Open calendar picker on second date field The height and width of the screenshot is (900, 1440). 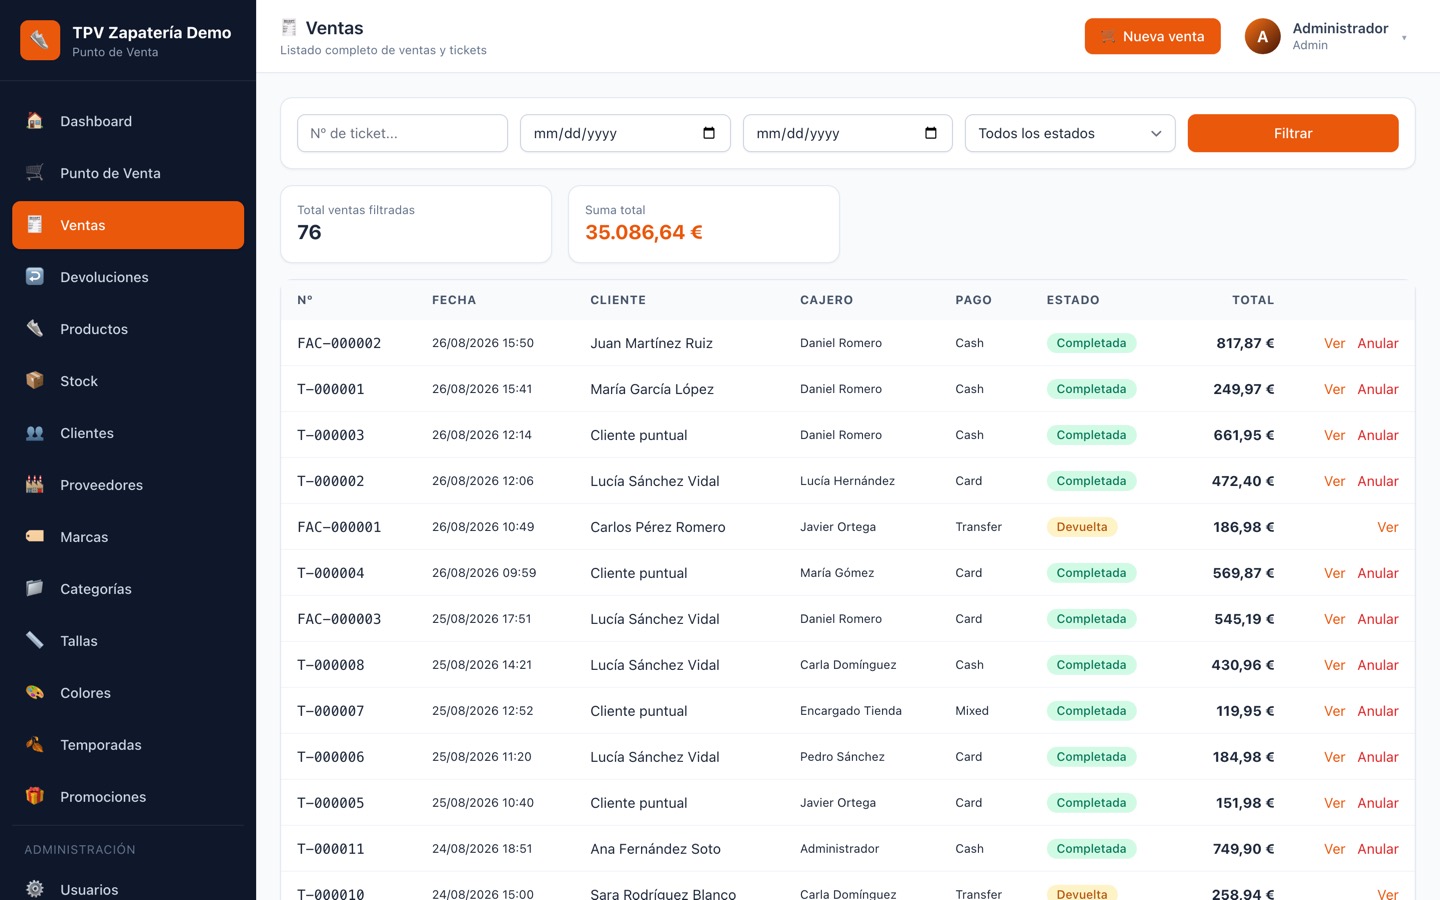click(931, 133)
